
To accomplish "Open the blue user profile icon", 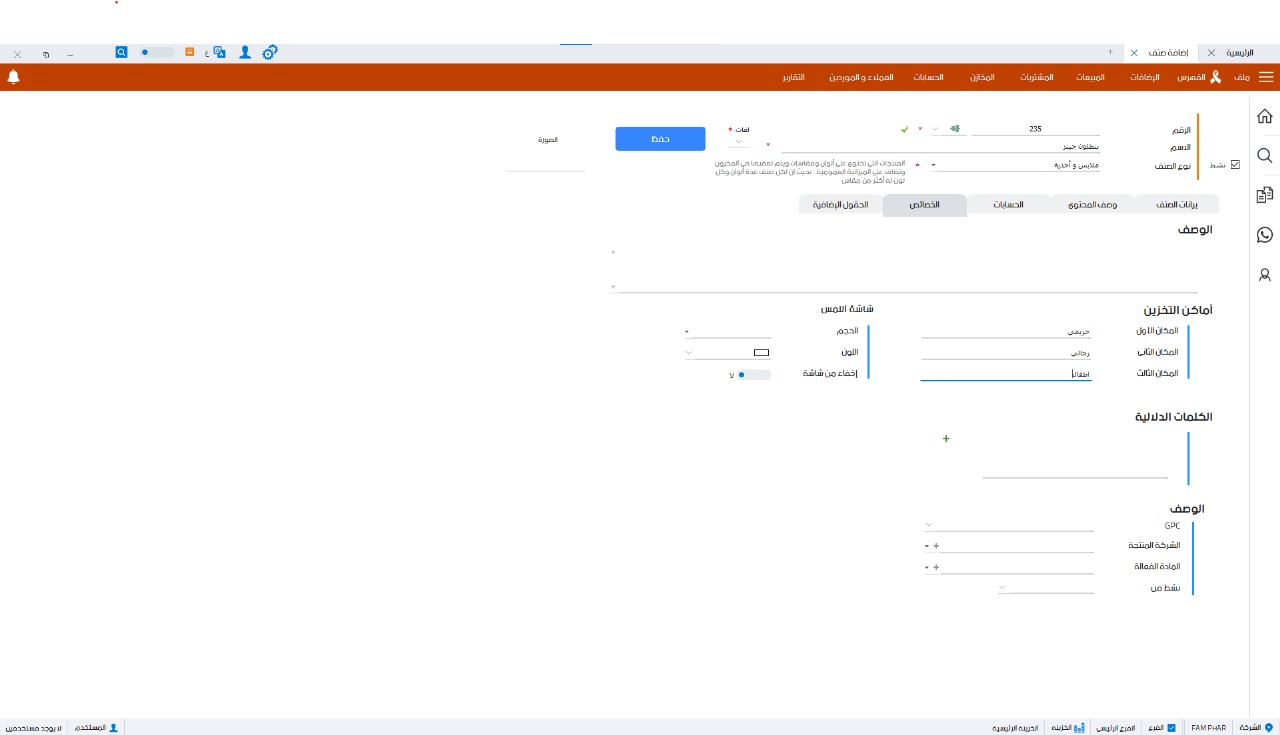I will coord(245,52).
